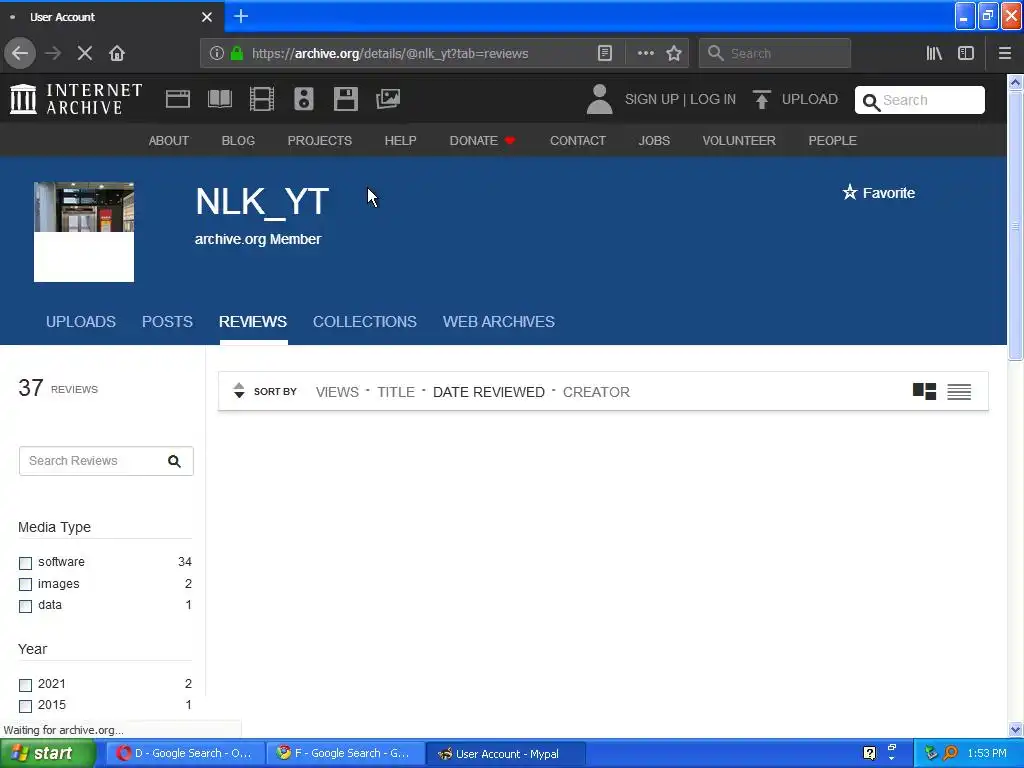Sort reviews by TITLE
Image resolution: width=1024 pixels, height=768 pixels.
[396, 392]
